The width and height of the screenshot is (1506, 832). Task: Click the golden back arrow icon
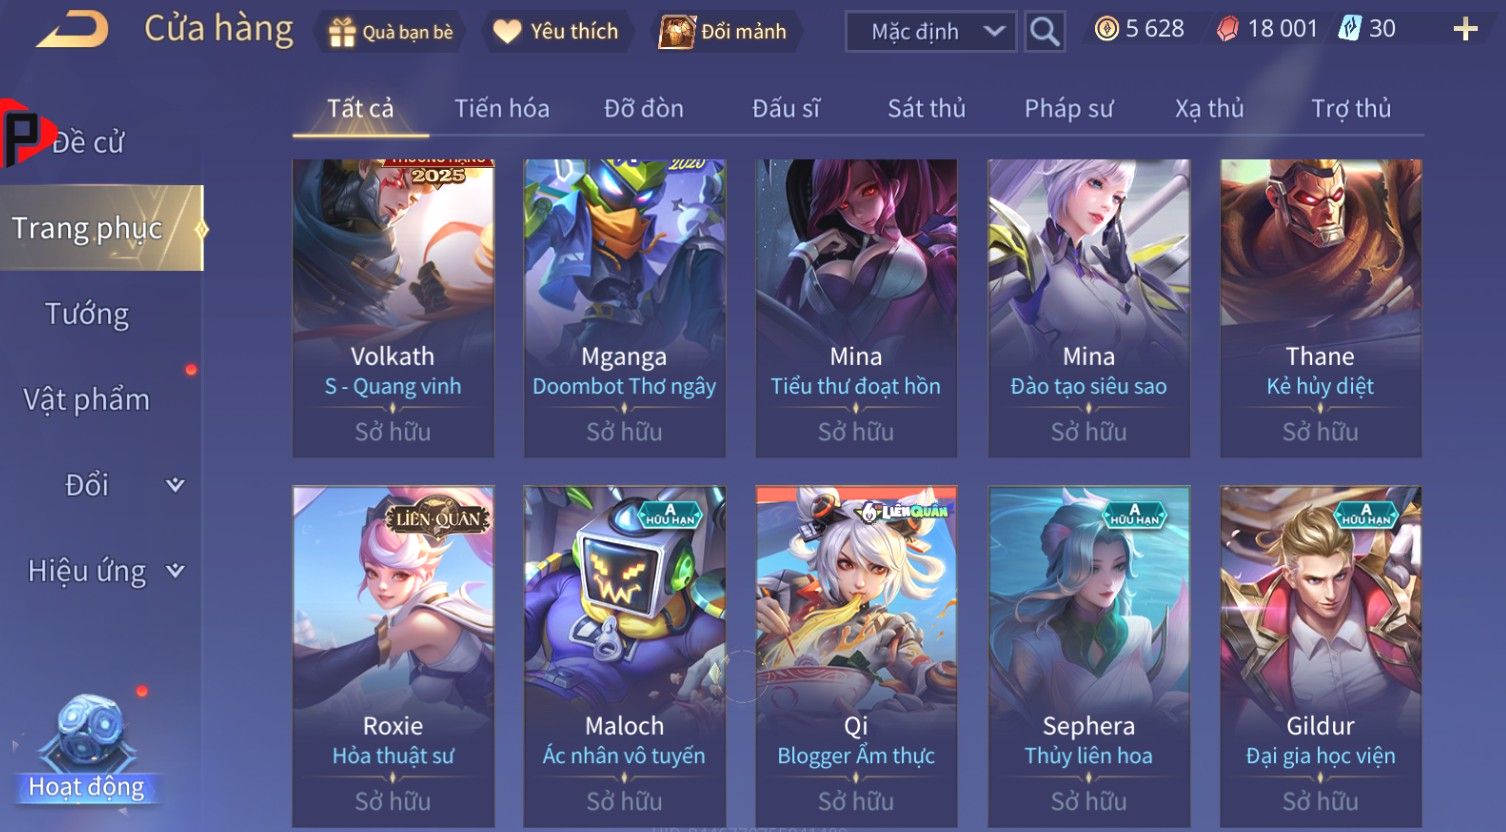pyautogui.click(x=72, y=30)
